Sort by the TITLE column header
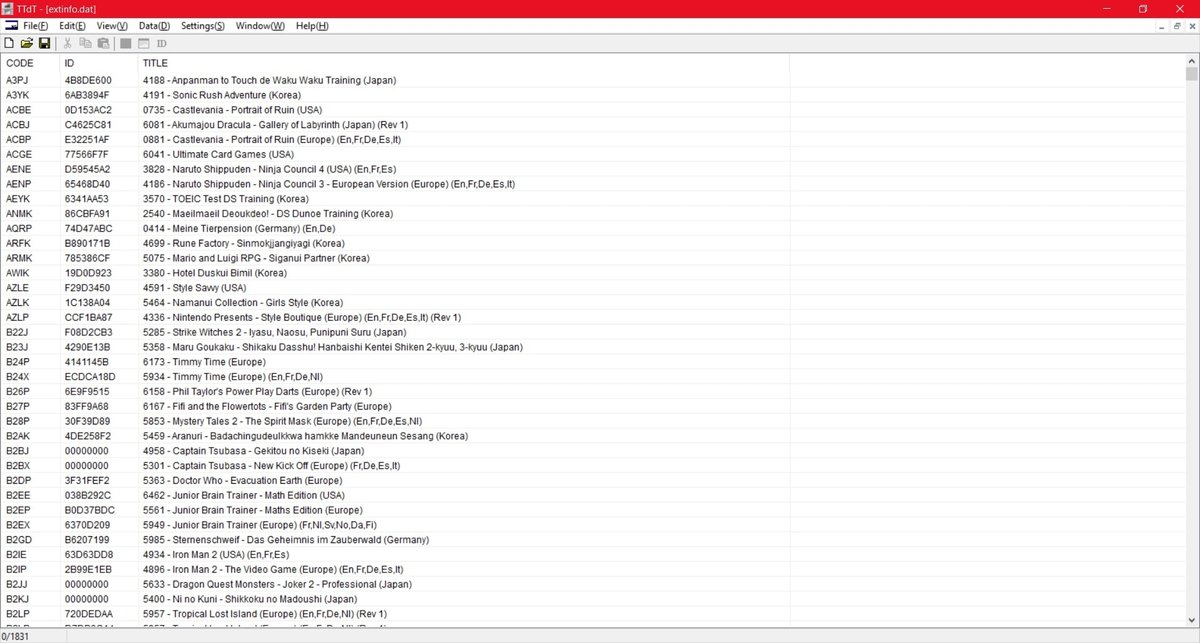The height and width of the screenshot is (643, 1200). [464, 63]
